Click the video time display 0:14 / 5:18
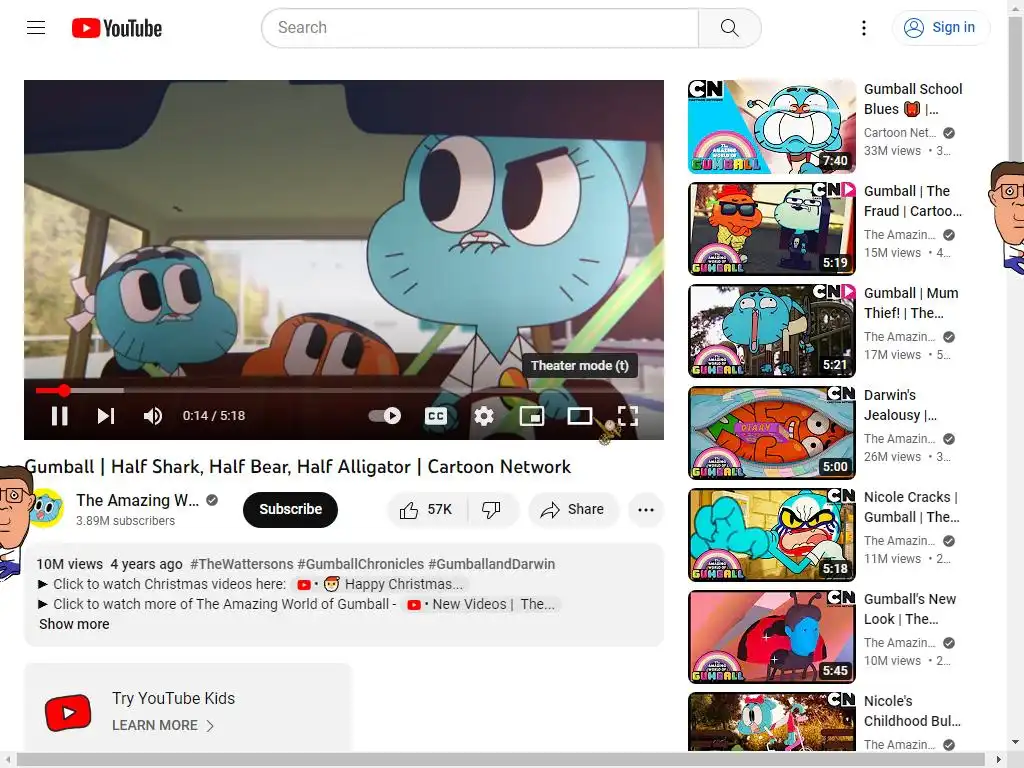This screenshot has width=1024, height=768. 214,416
